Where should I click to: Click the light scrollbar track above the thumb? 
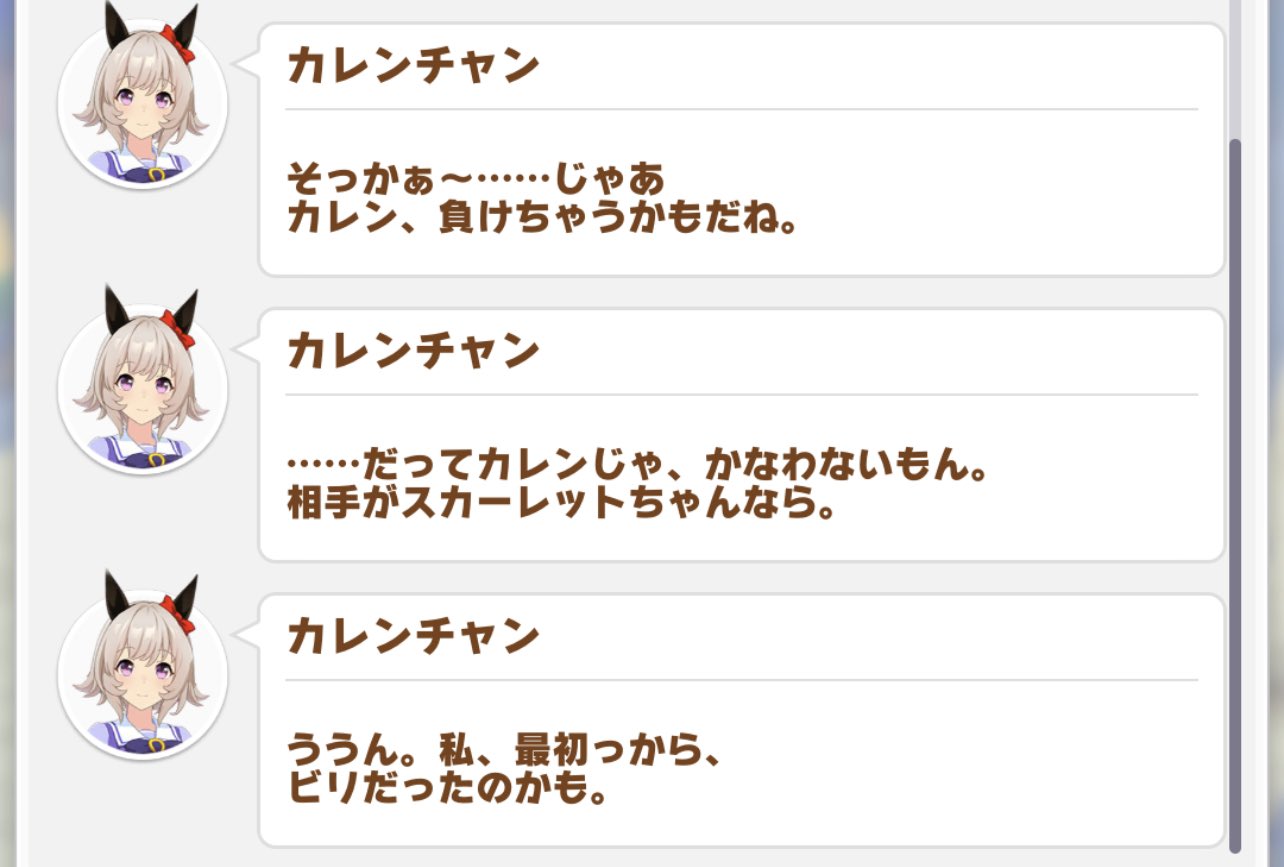click(1235, 69)
